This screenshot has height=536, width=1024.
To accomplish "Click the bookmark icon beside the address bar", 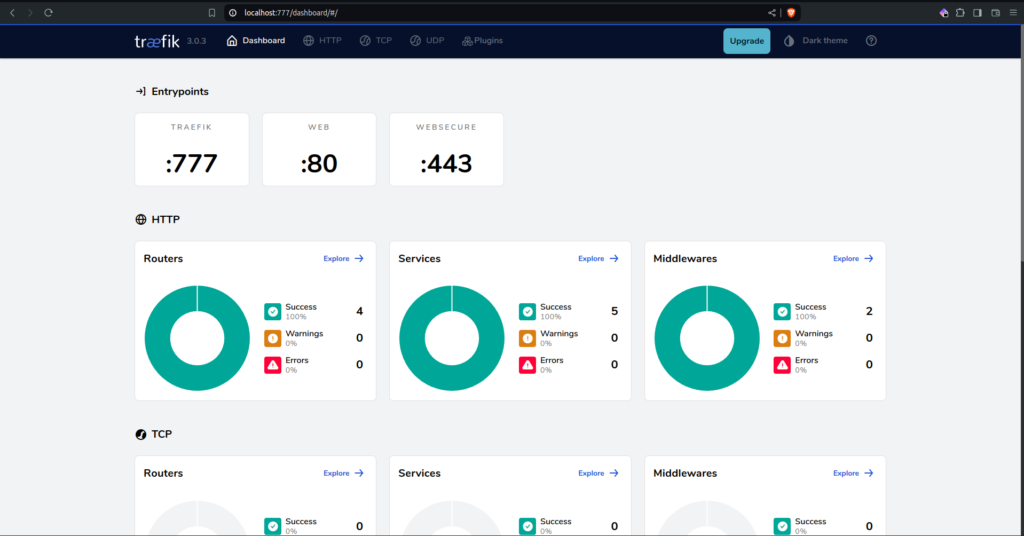I will click(212, 12).
